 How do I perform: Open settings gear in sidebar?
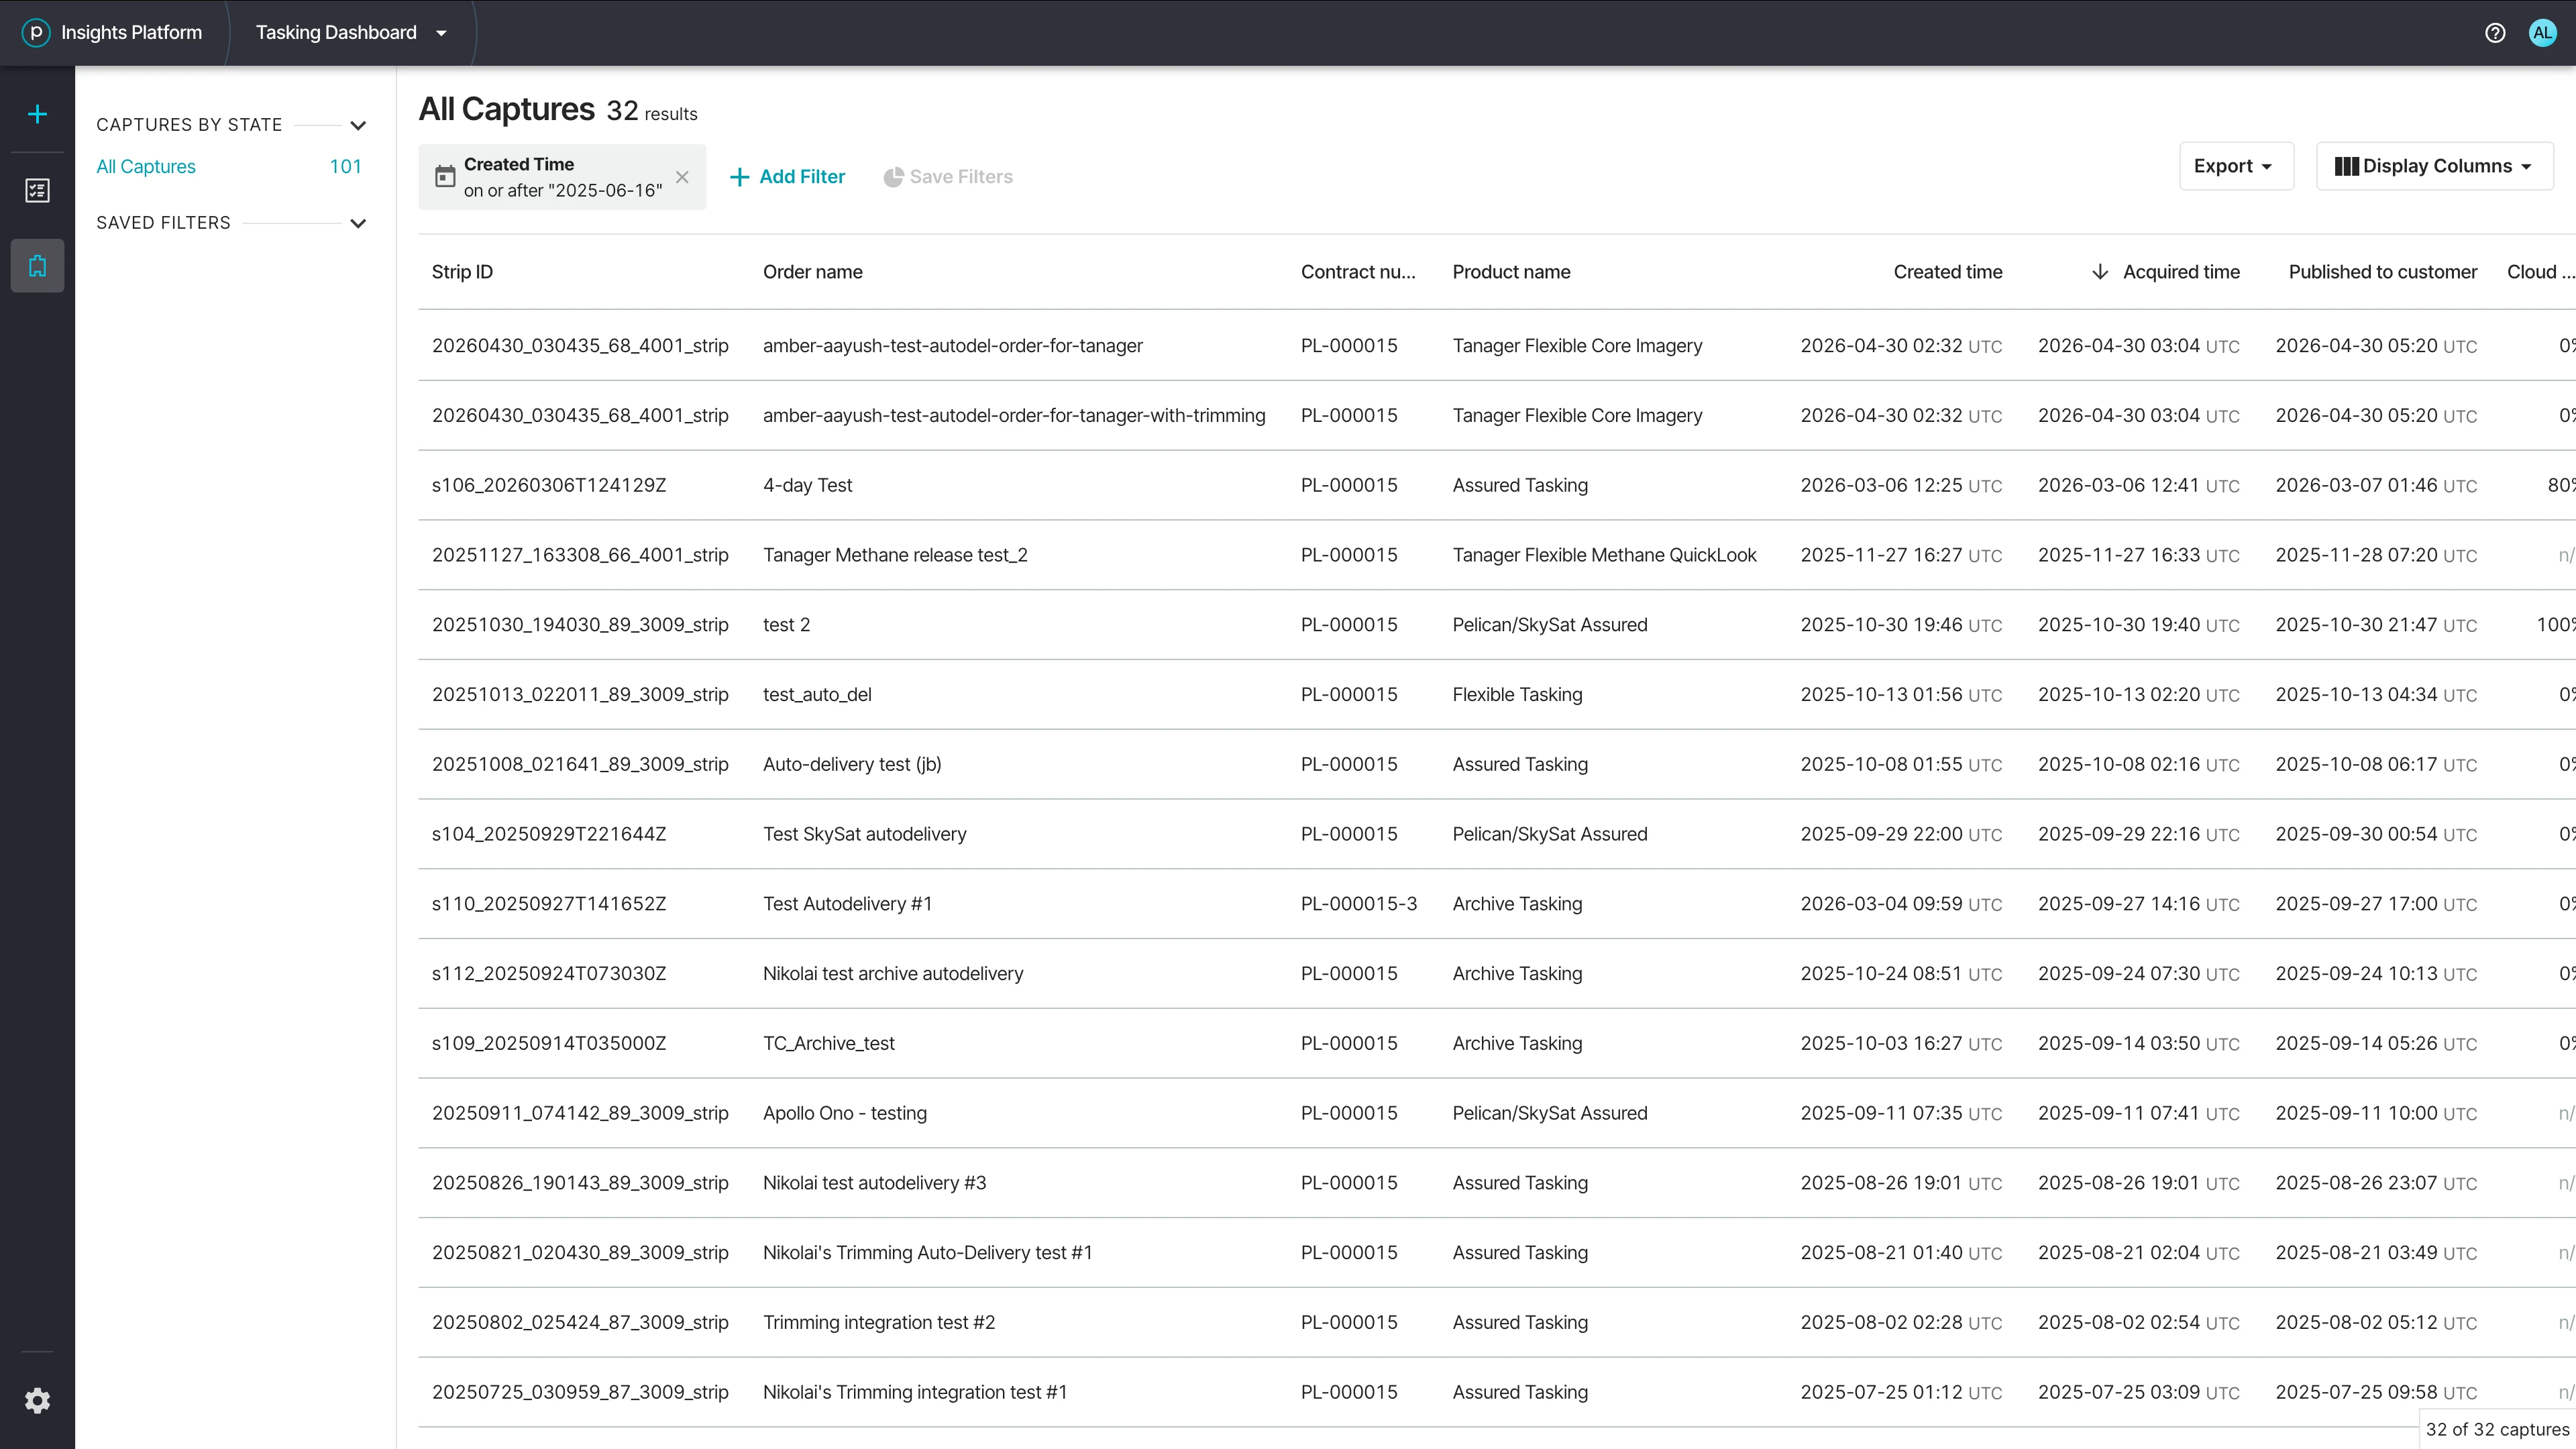(37, 1401)
